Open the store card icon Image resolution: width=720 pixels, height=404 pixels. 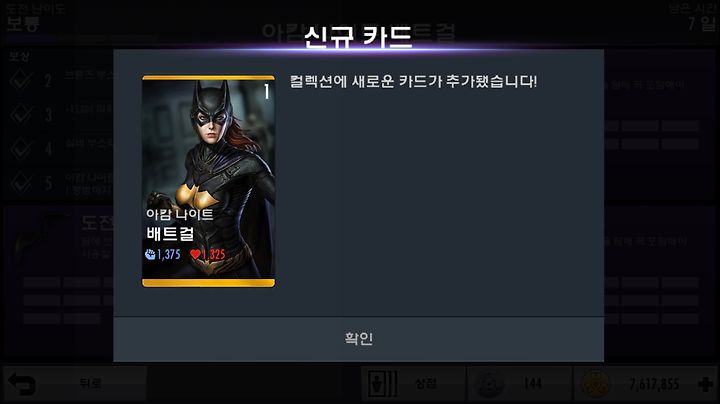382,384
